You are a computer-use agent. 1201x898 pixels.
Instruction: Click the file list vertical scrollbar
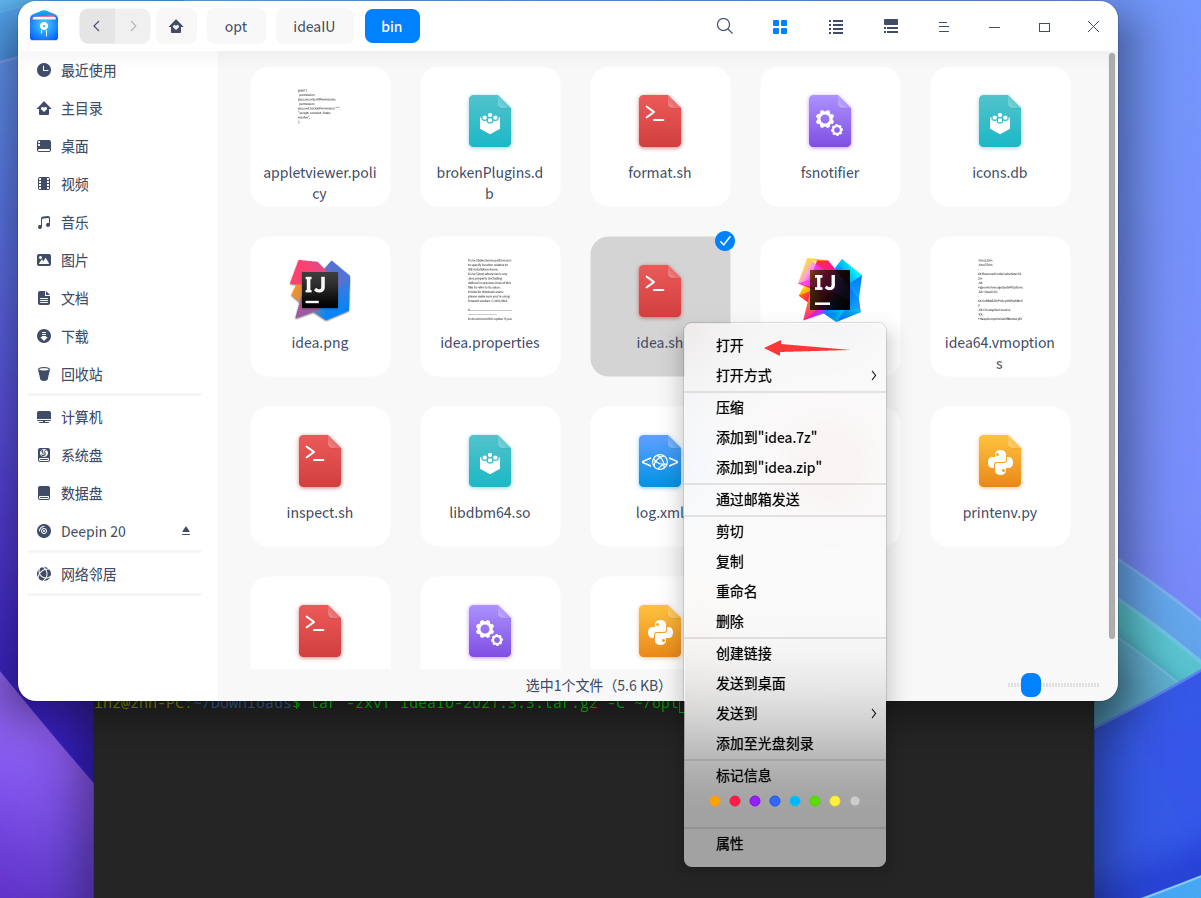(1111, 345)
